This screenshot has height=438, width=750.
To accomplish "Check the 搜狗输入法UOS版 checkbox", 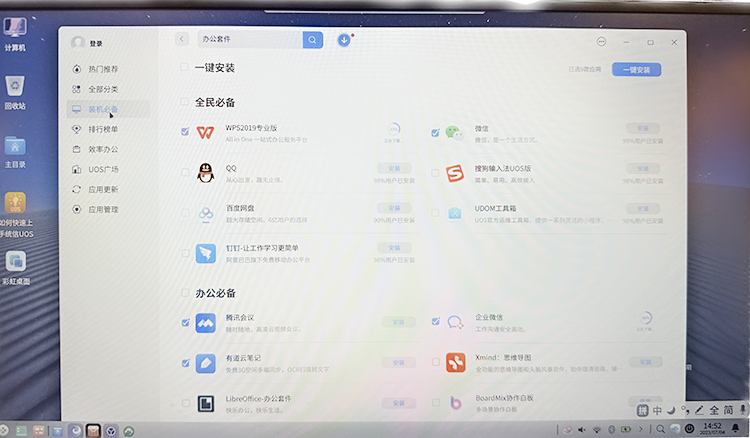I will click(435, 173).
